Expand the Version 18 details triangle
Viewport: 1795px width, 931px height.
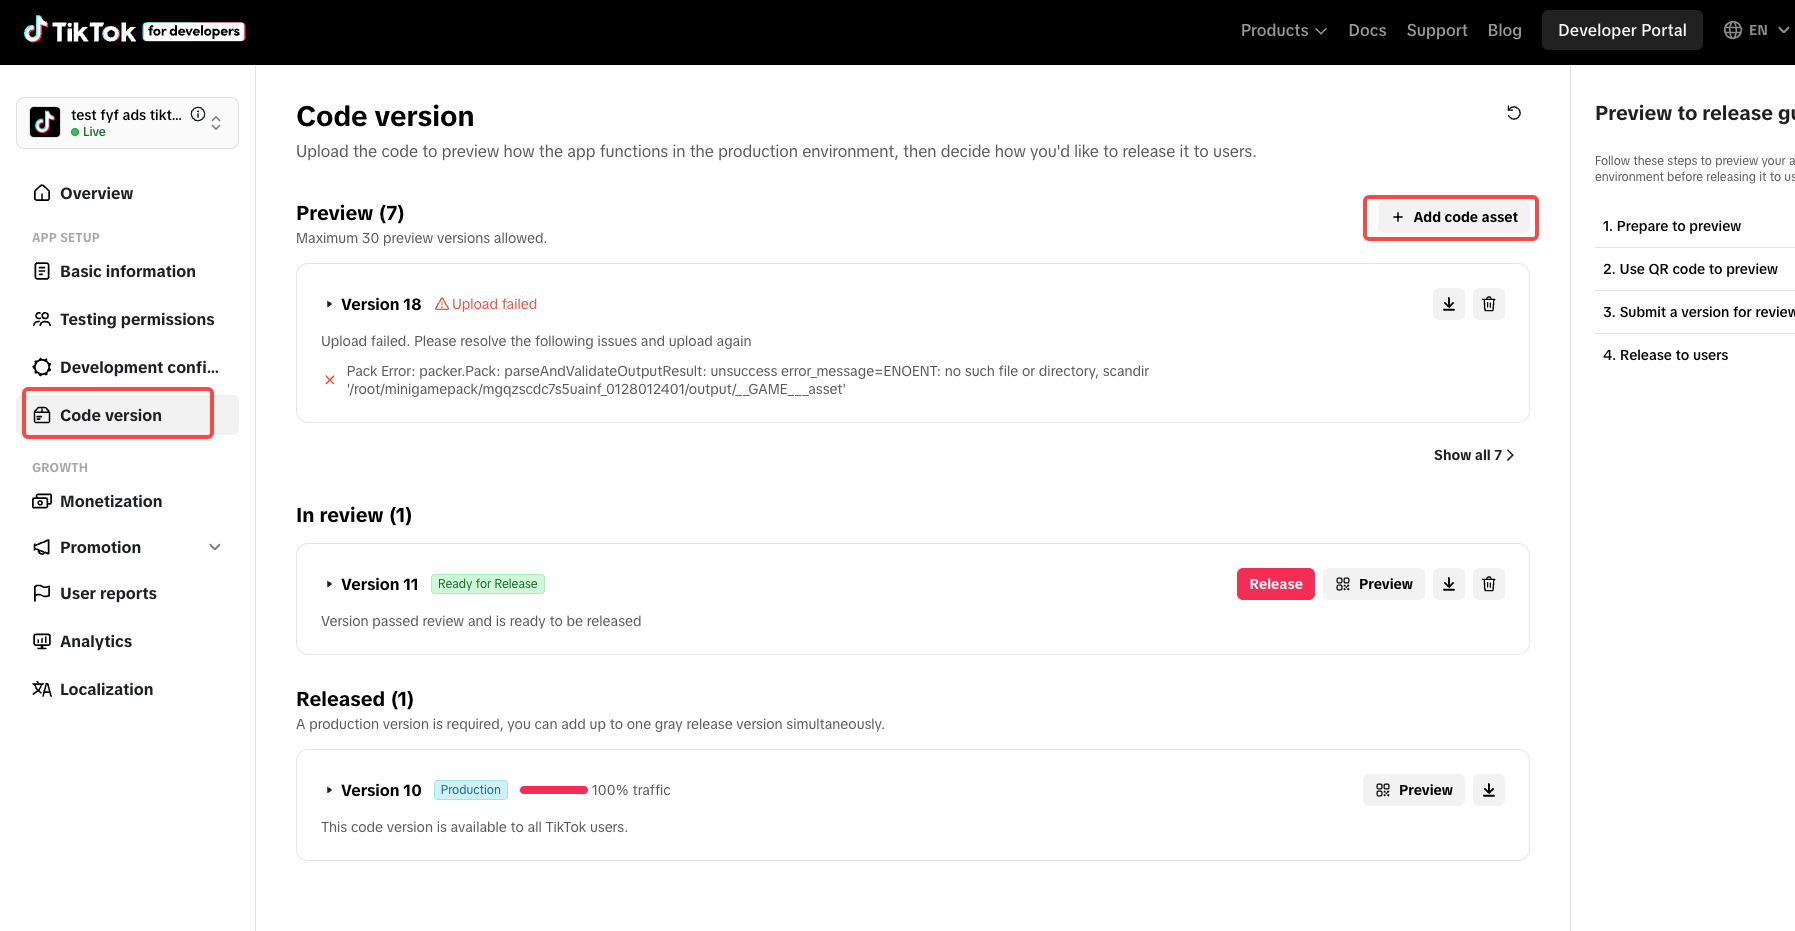[x=329, y=304]
